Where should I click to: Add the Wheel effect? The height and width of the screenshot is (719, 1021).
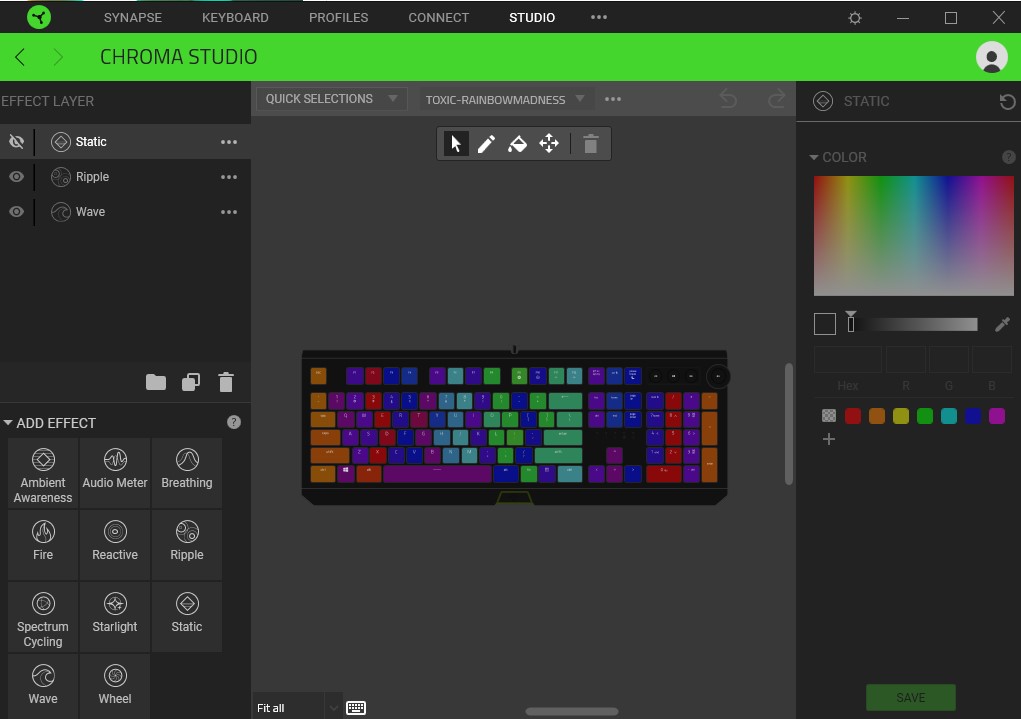tap(115, 687)
